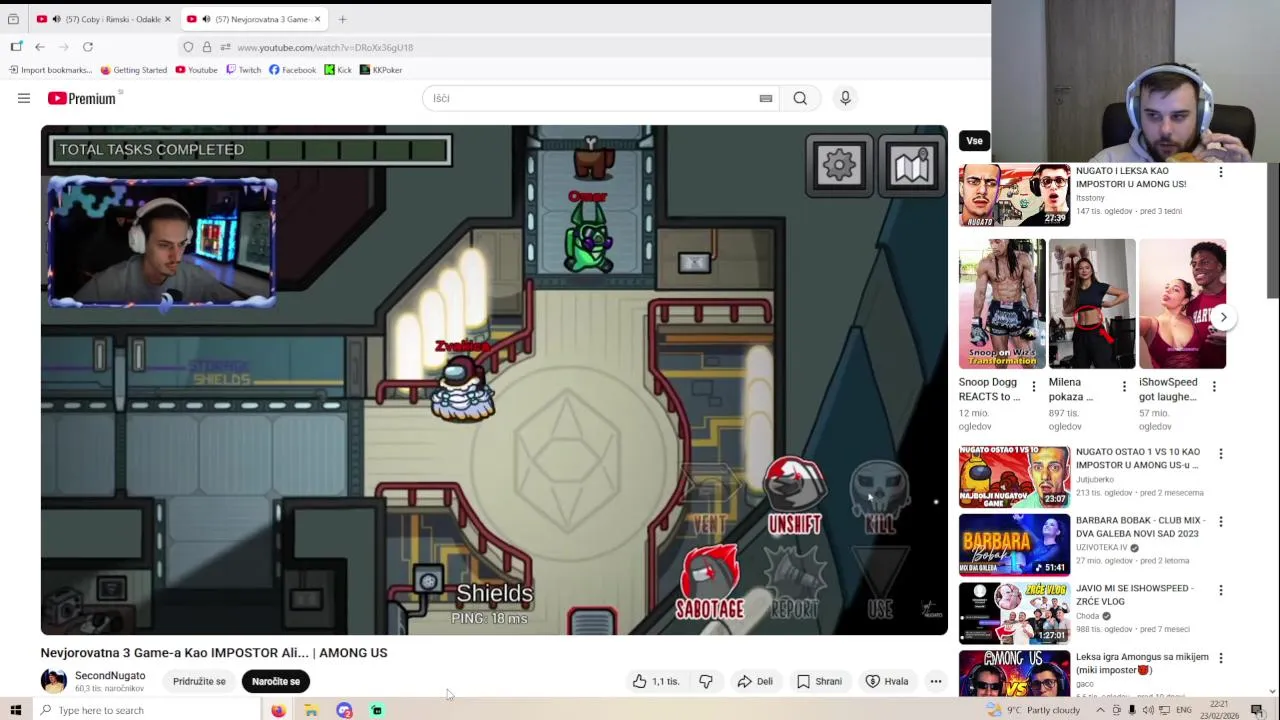
Task: Share the video with Deli
Action: 755,681
